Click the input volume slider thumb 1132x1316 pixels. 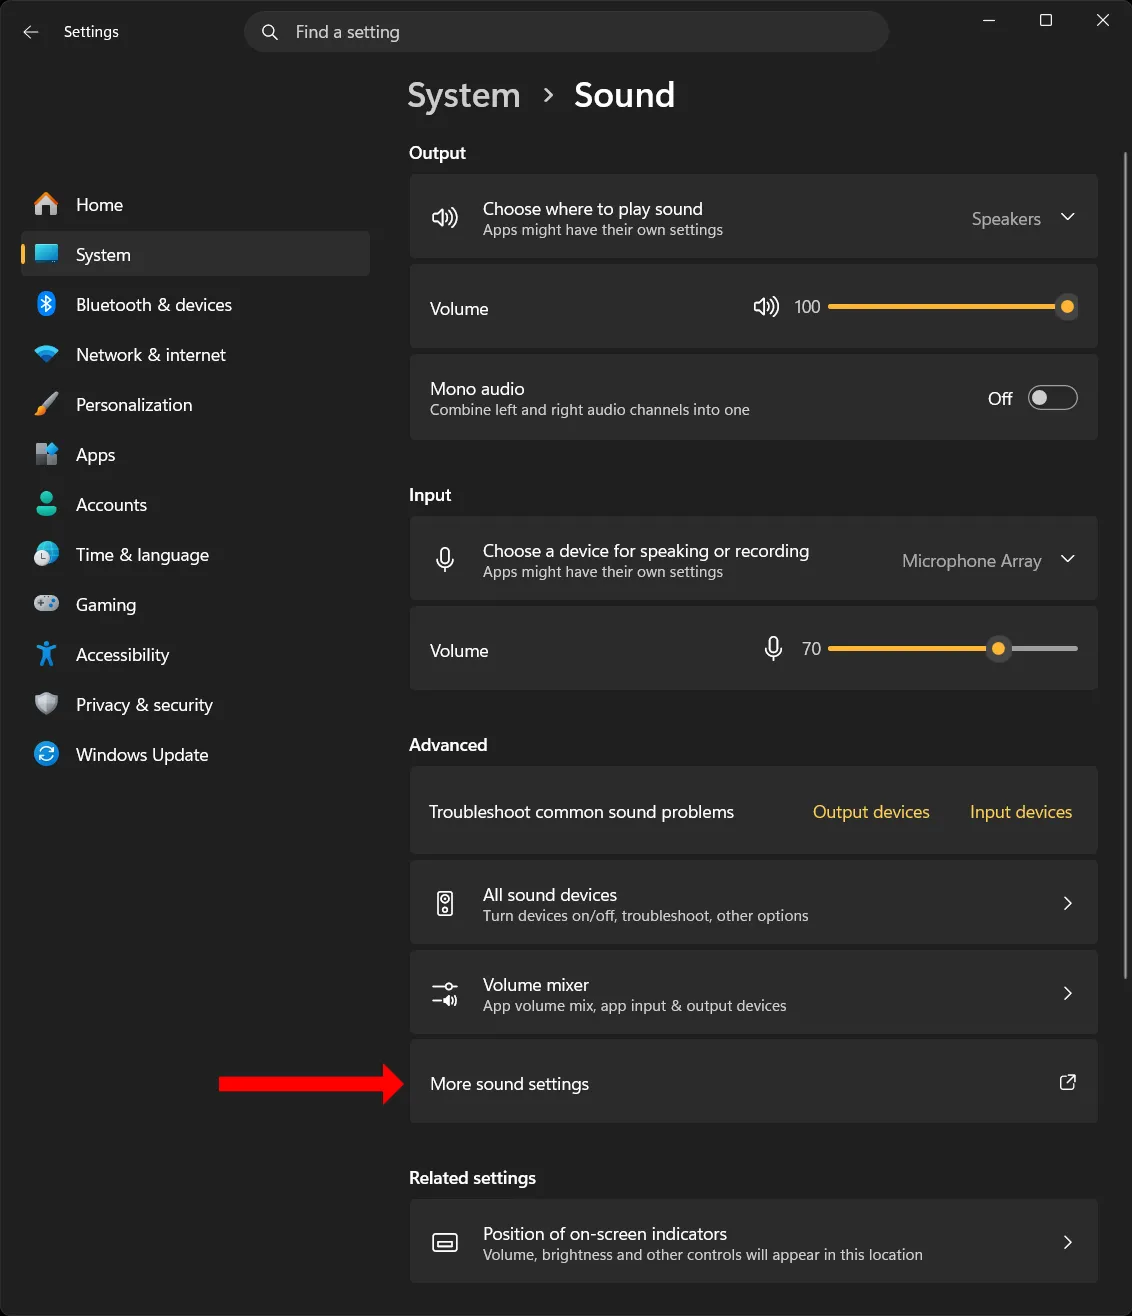998,649
